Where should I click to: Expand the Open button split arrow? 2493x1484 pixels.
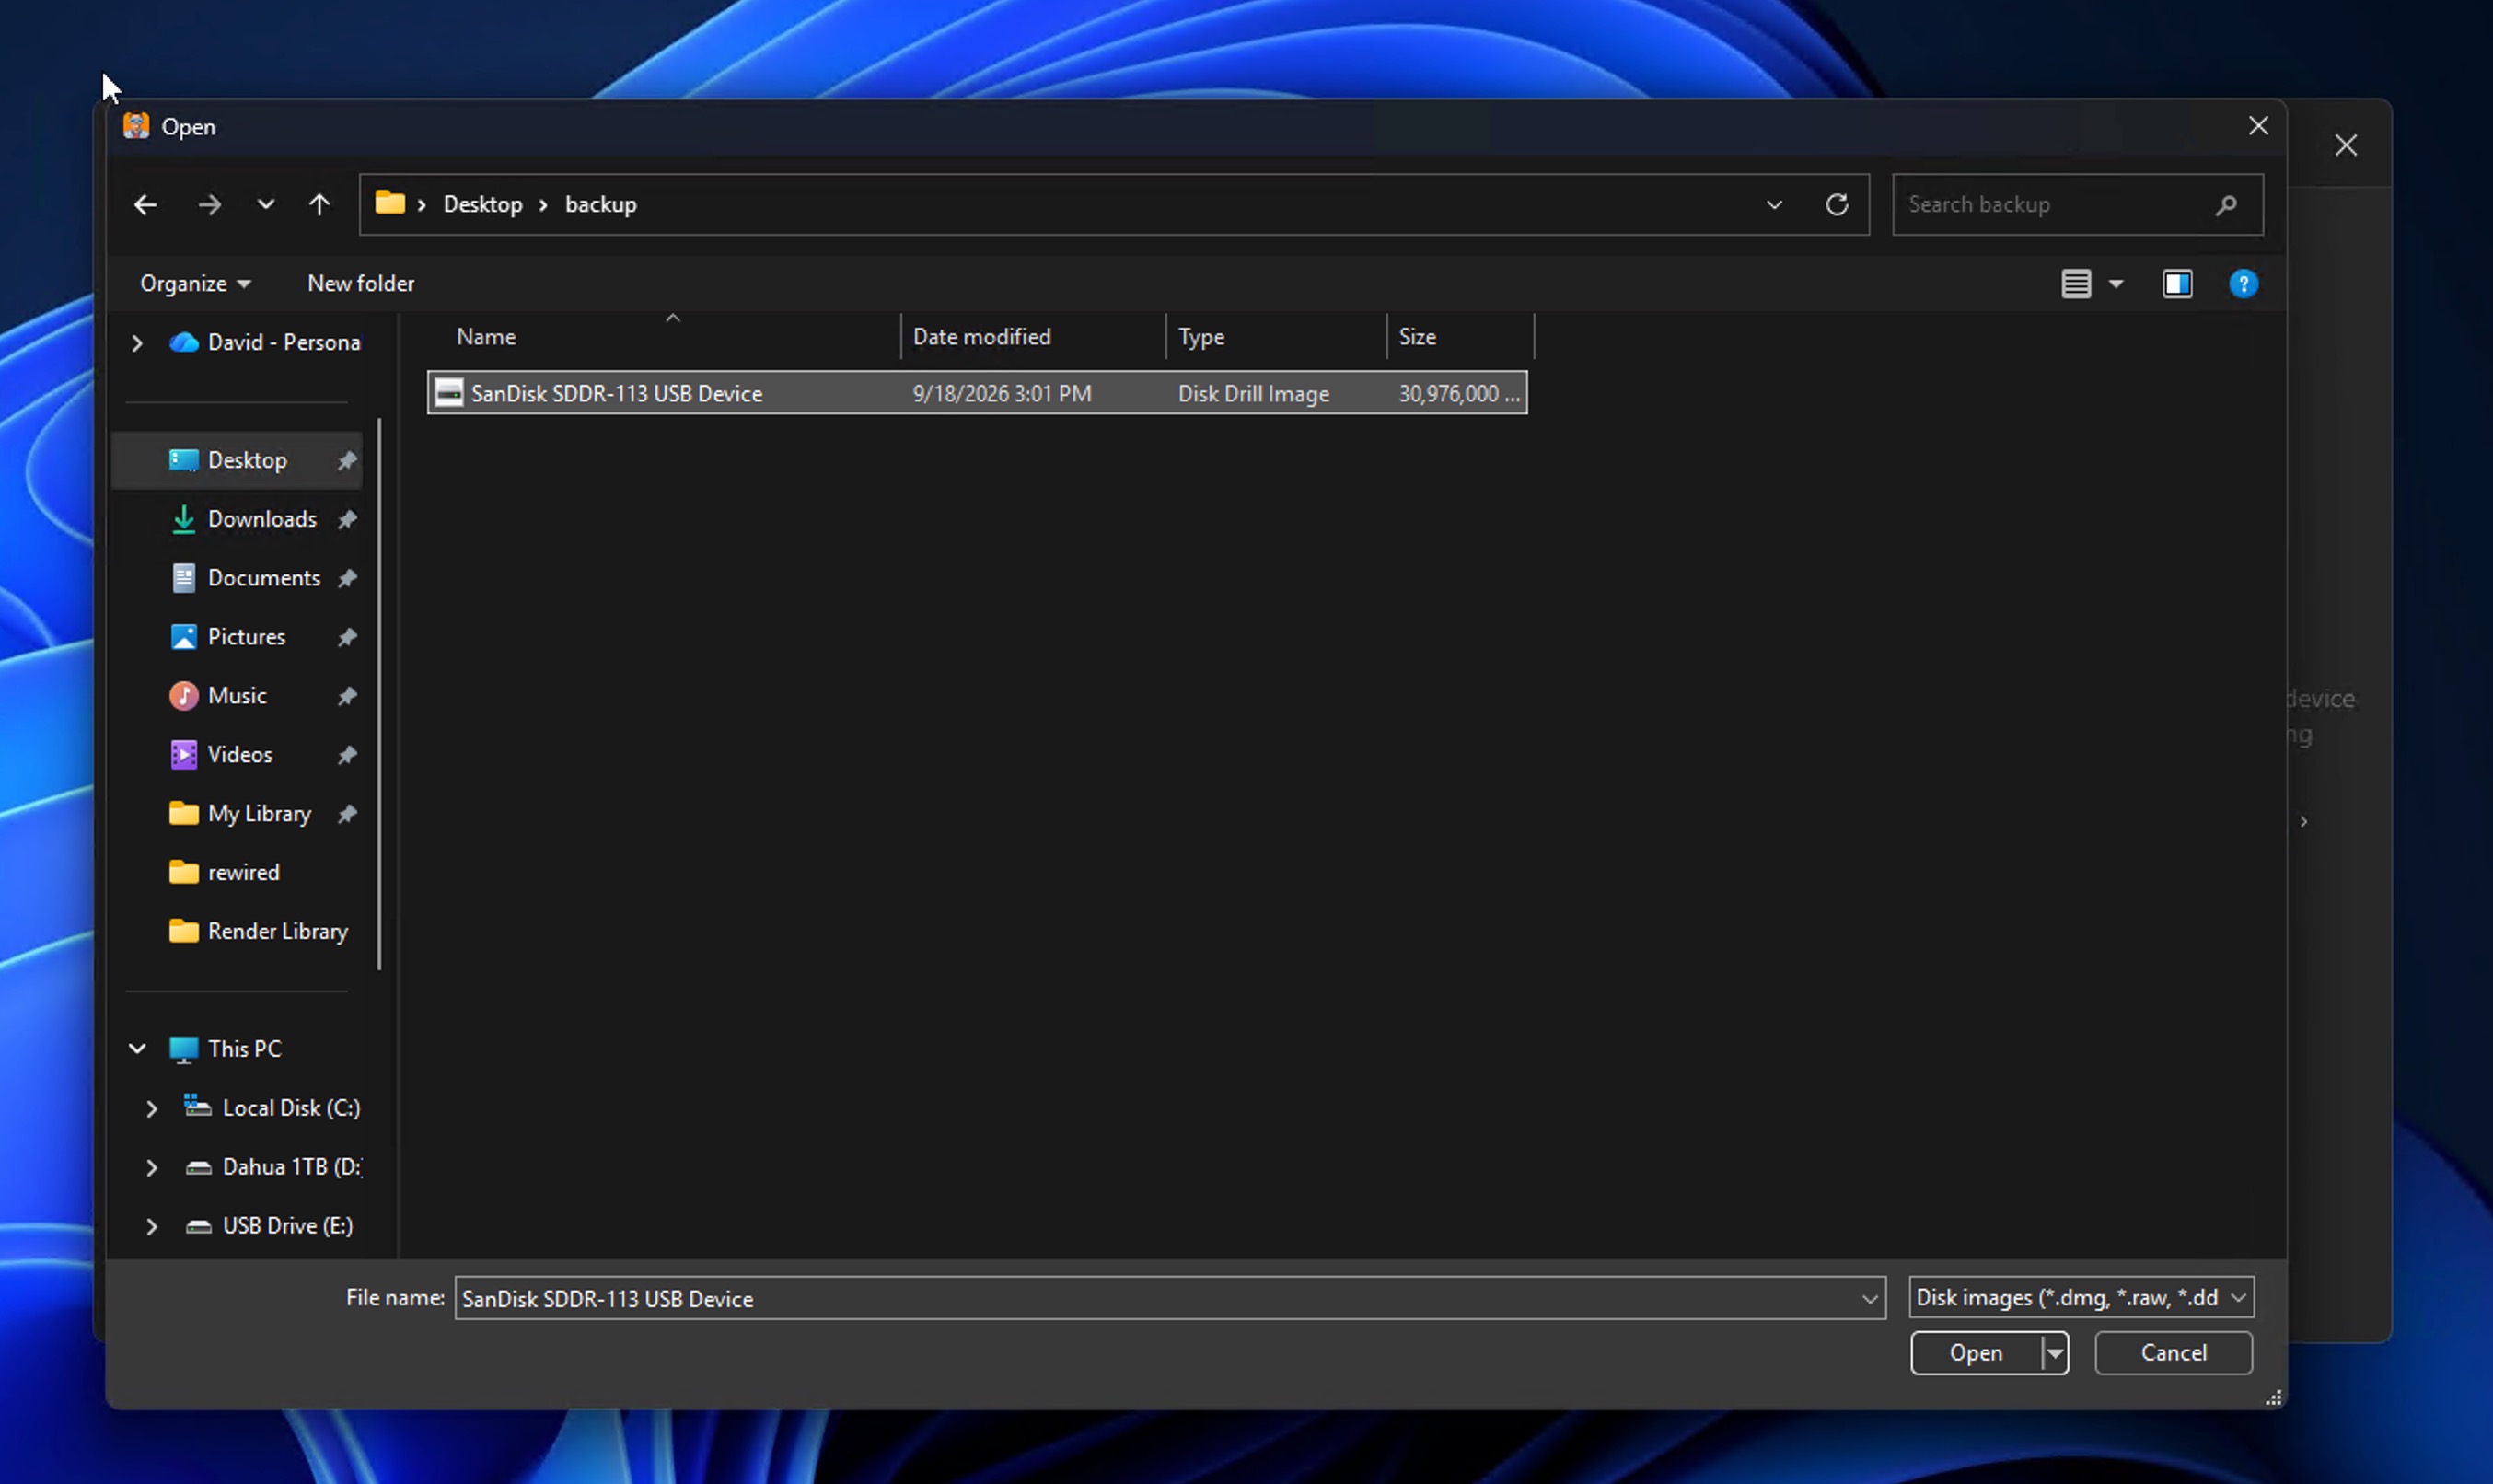coord(2055,1353)
